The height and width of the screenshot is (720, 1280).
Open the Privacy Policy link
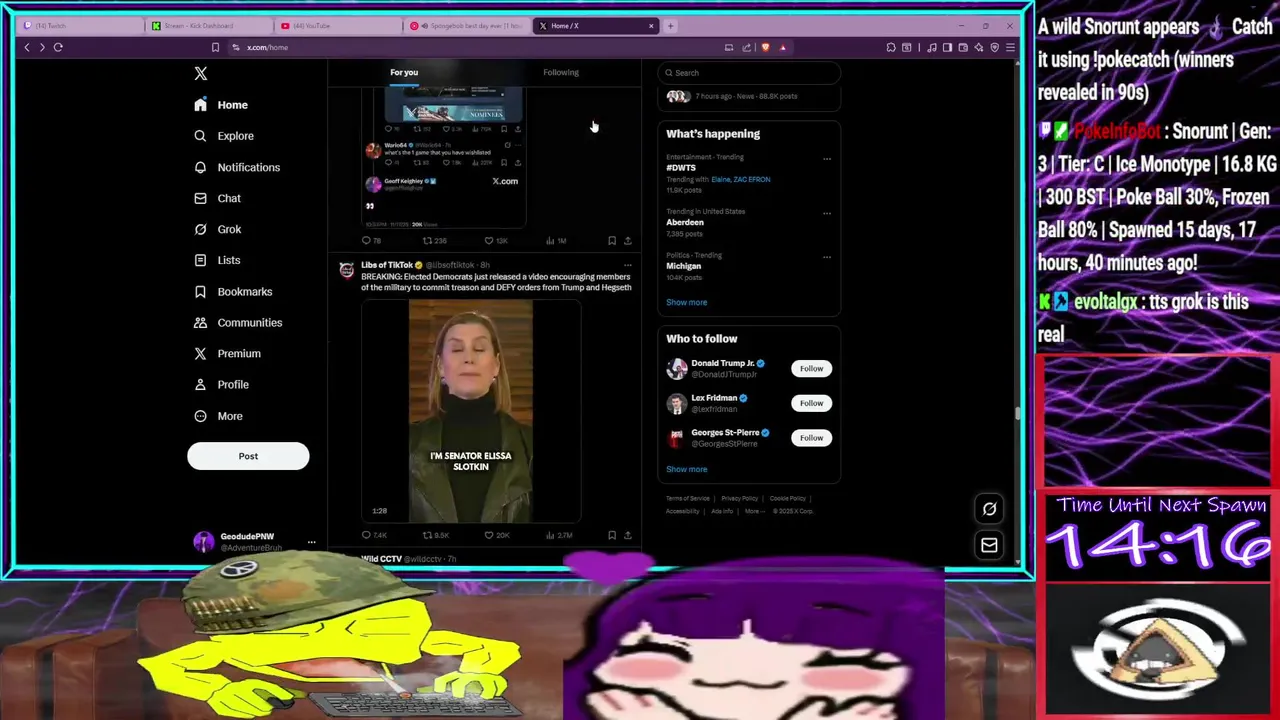coord(740,498)
